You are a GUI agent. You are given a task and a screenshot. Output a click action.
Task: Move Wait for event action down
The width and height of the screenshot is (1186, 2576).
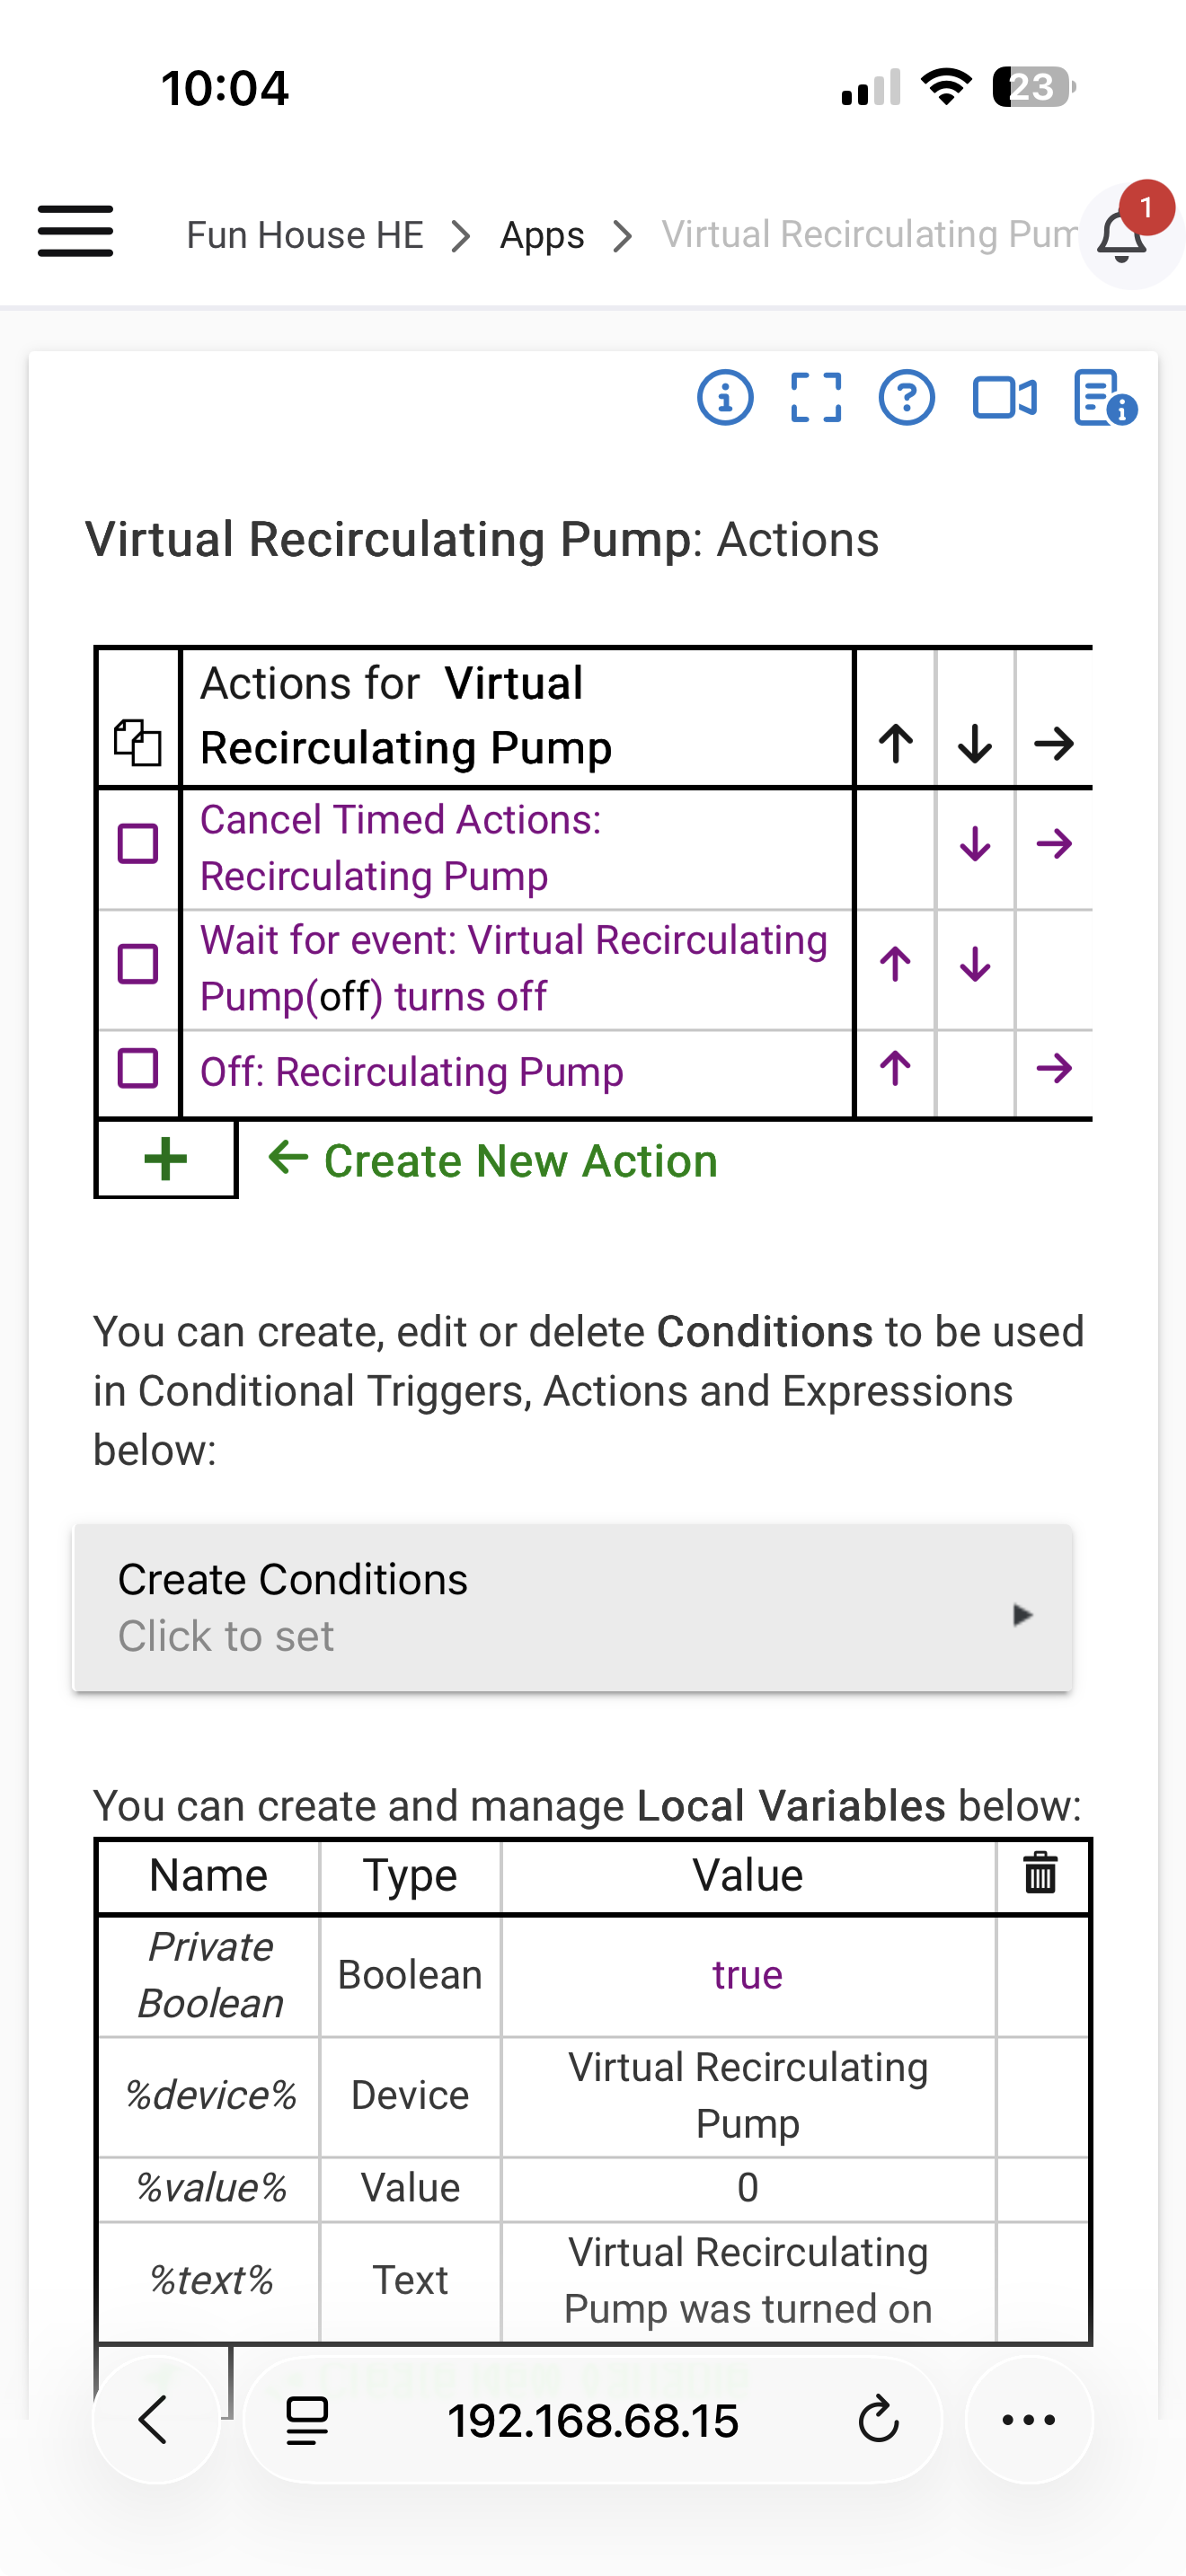coord(974,965)
